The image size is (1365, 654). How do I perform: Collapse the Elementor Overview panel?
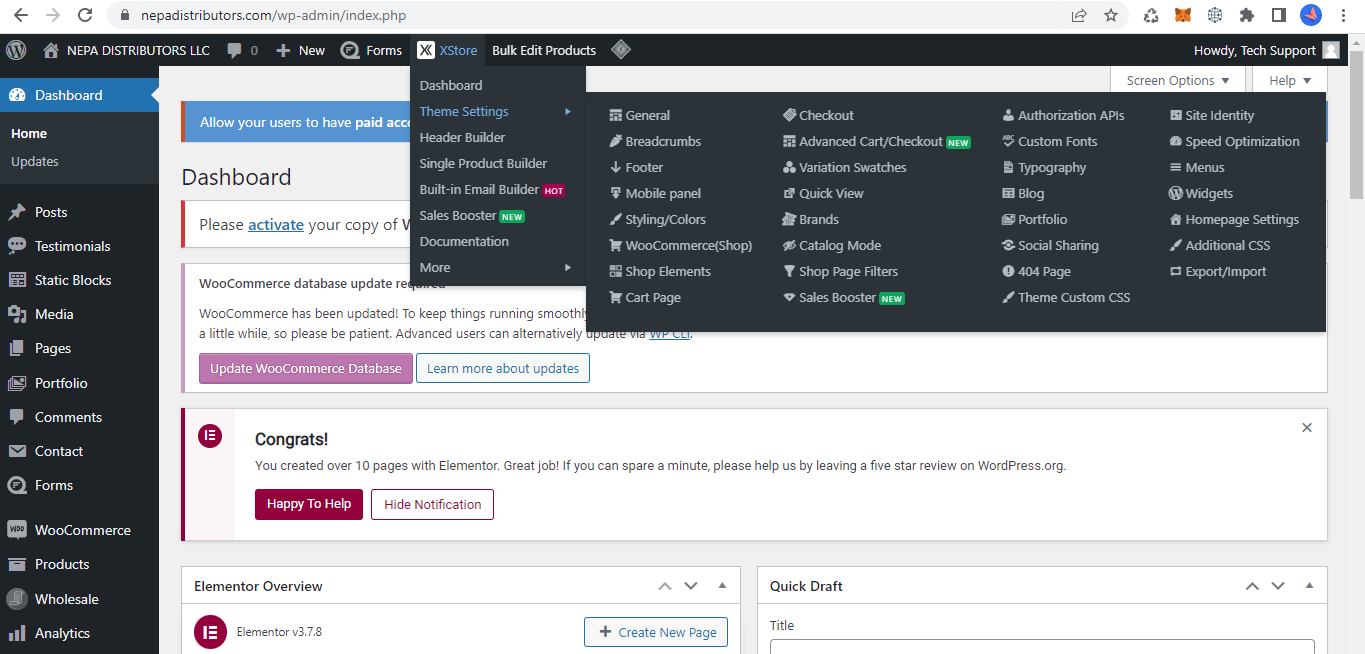click(x=721, y=586)
